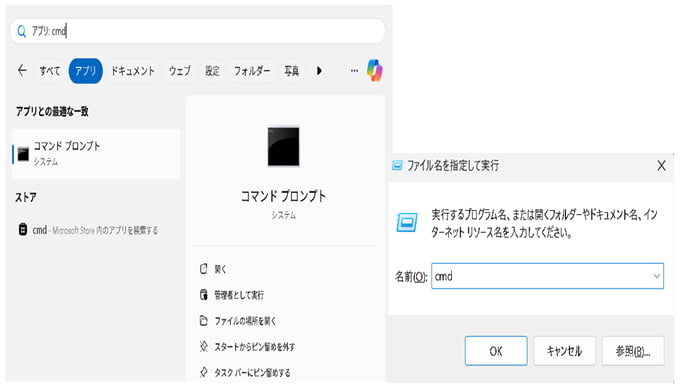This screenshot has height=390, width=680.
Task: Click 参照 browse button in Run dialog
Action: coord(633,351)
